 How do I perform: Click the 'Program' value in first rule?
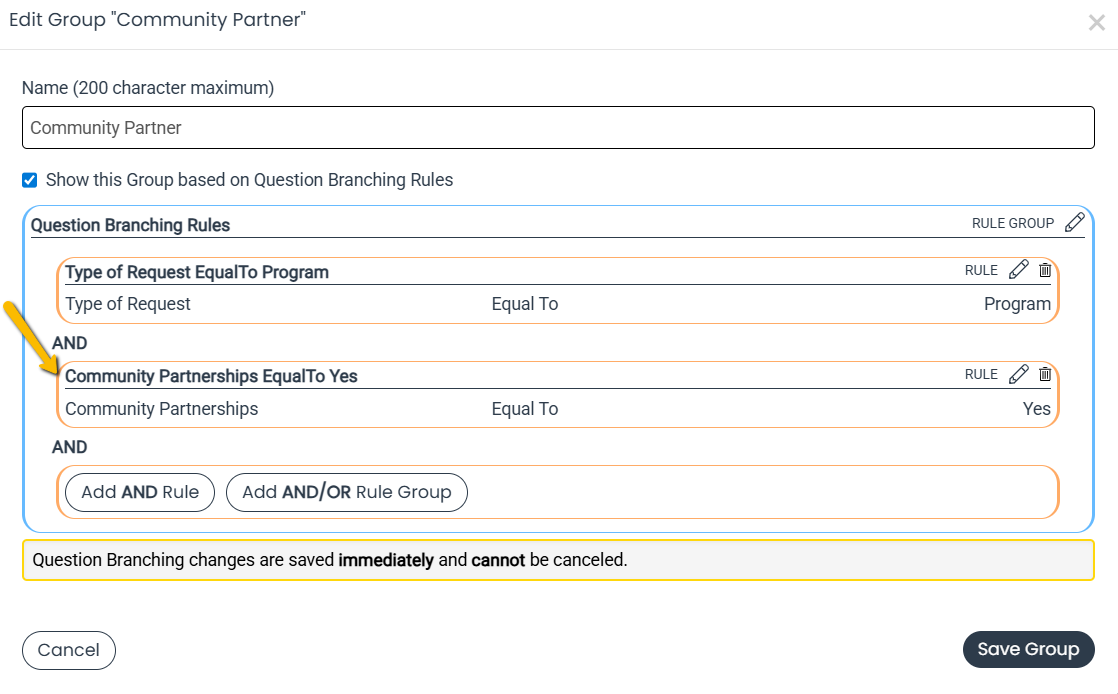tap(1017, 304)
